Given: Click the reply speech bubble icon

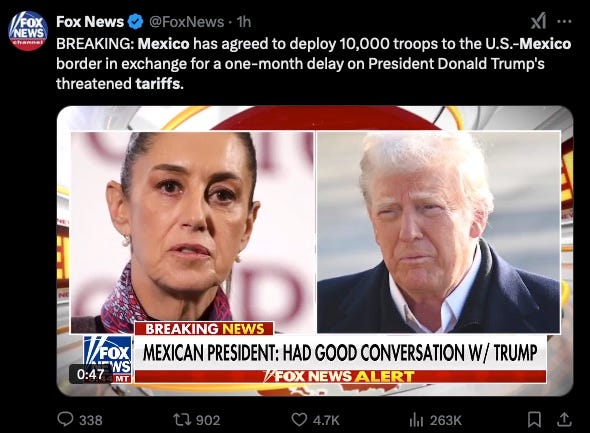Looking at the screenshot, I should pyautogui.click(x=65, y=419).
